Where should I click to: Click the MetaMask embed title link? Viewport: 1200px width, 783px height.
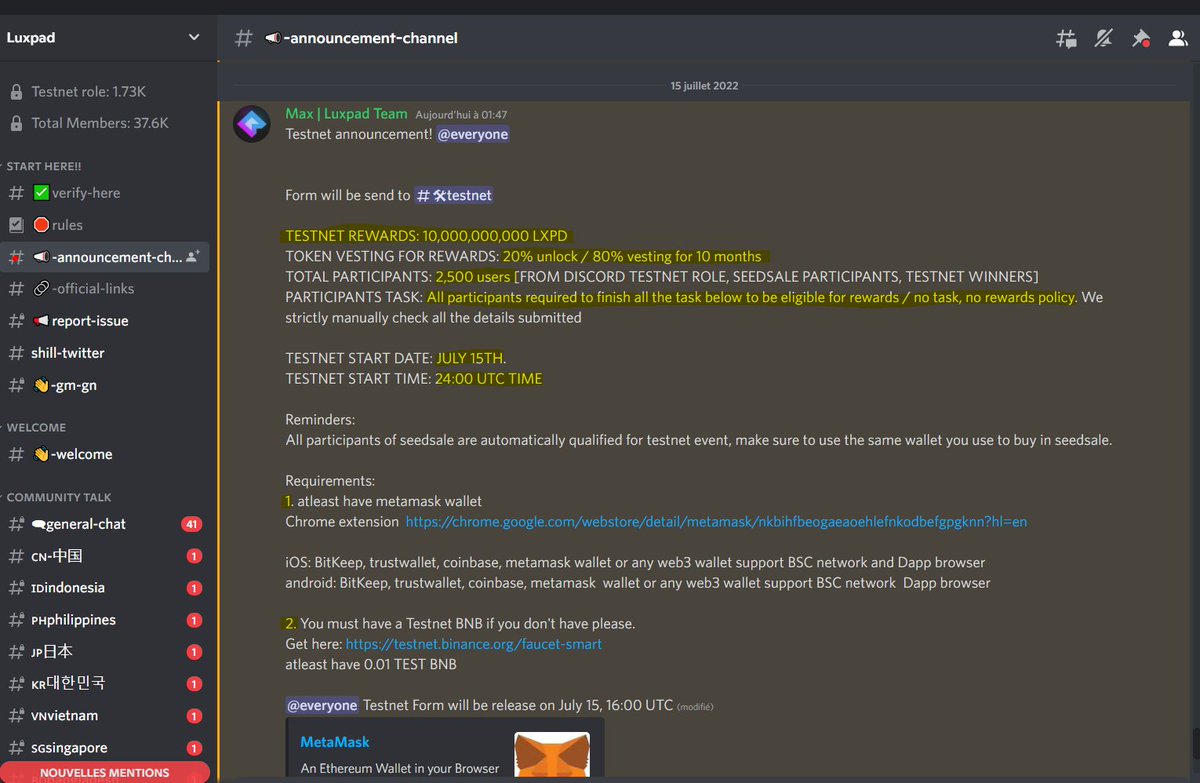[335, 742]
